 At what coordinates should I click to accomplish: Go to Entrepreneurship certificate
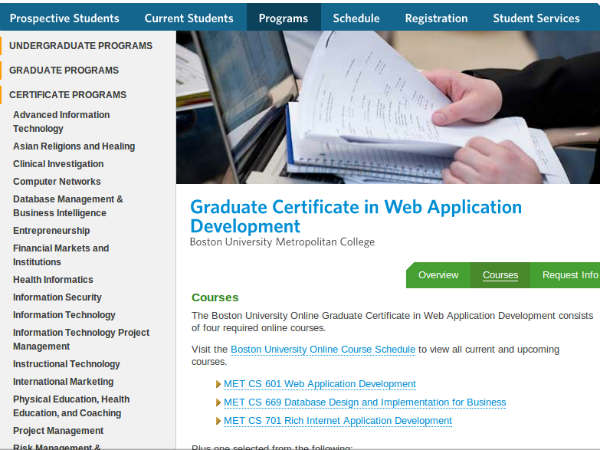[51, 230]
